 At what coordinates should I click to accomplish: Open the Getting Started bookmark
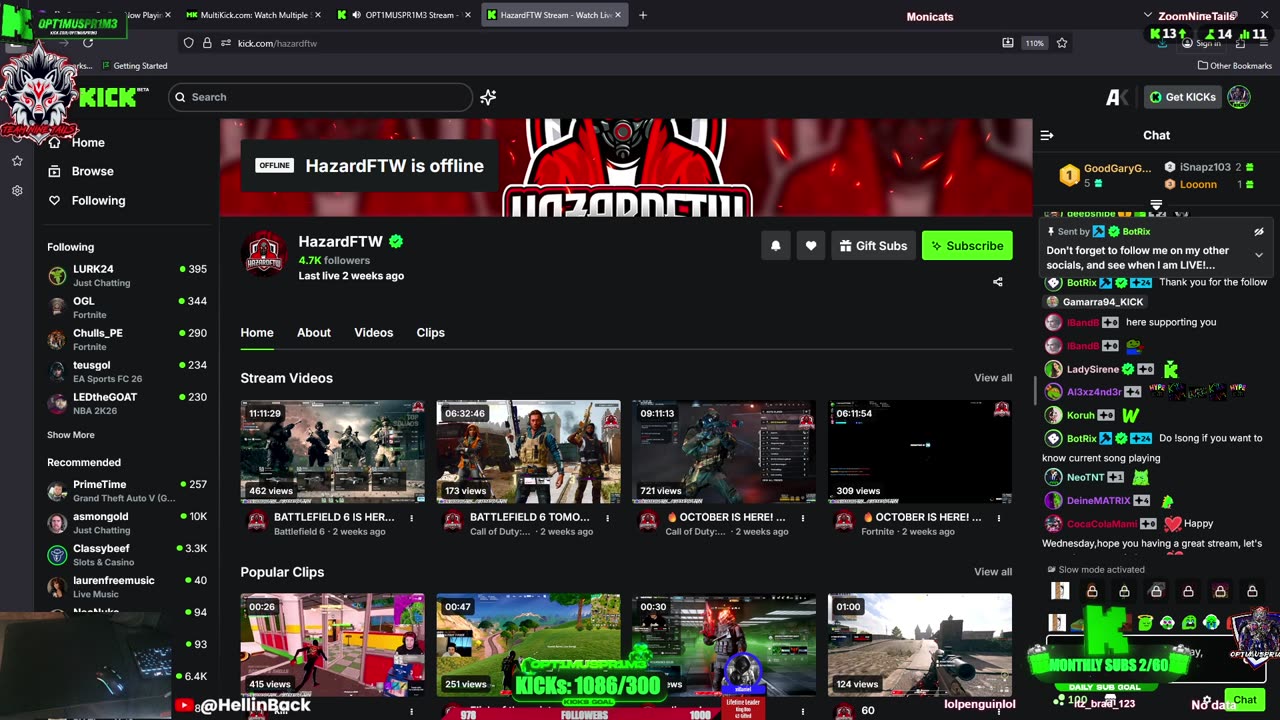tap(134, 66)
